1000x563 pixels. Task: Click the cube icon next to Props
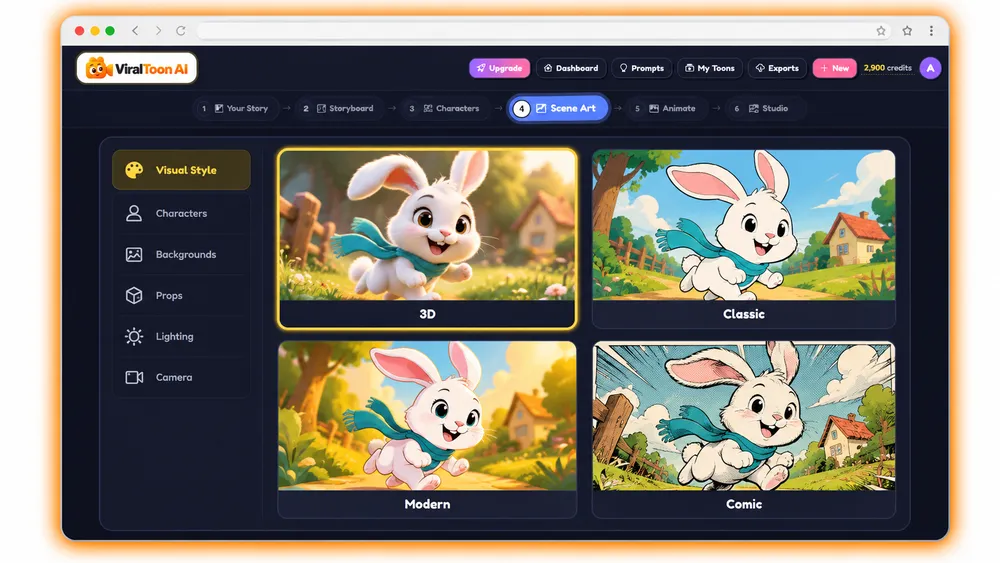click(x=134, y=295)
